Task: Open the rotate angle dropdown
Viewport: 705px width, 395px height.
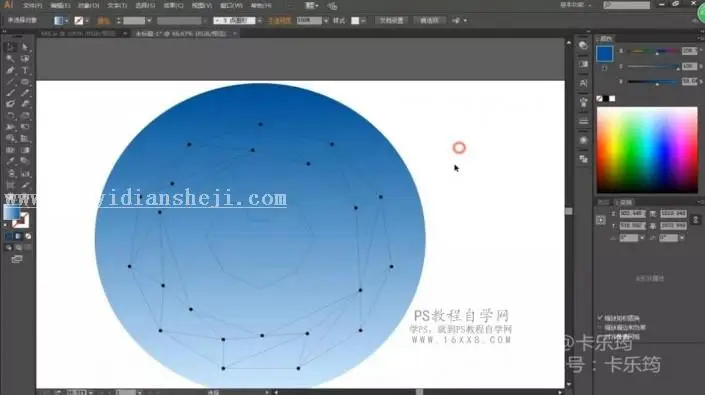Action: 642,238
